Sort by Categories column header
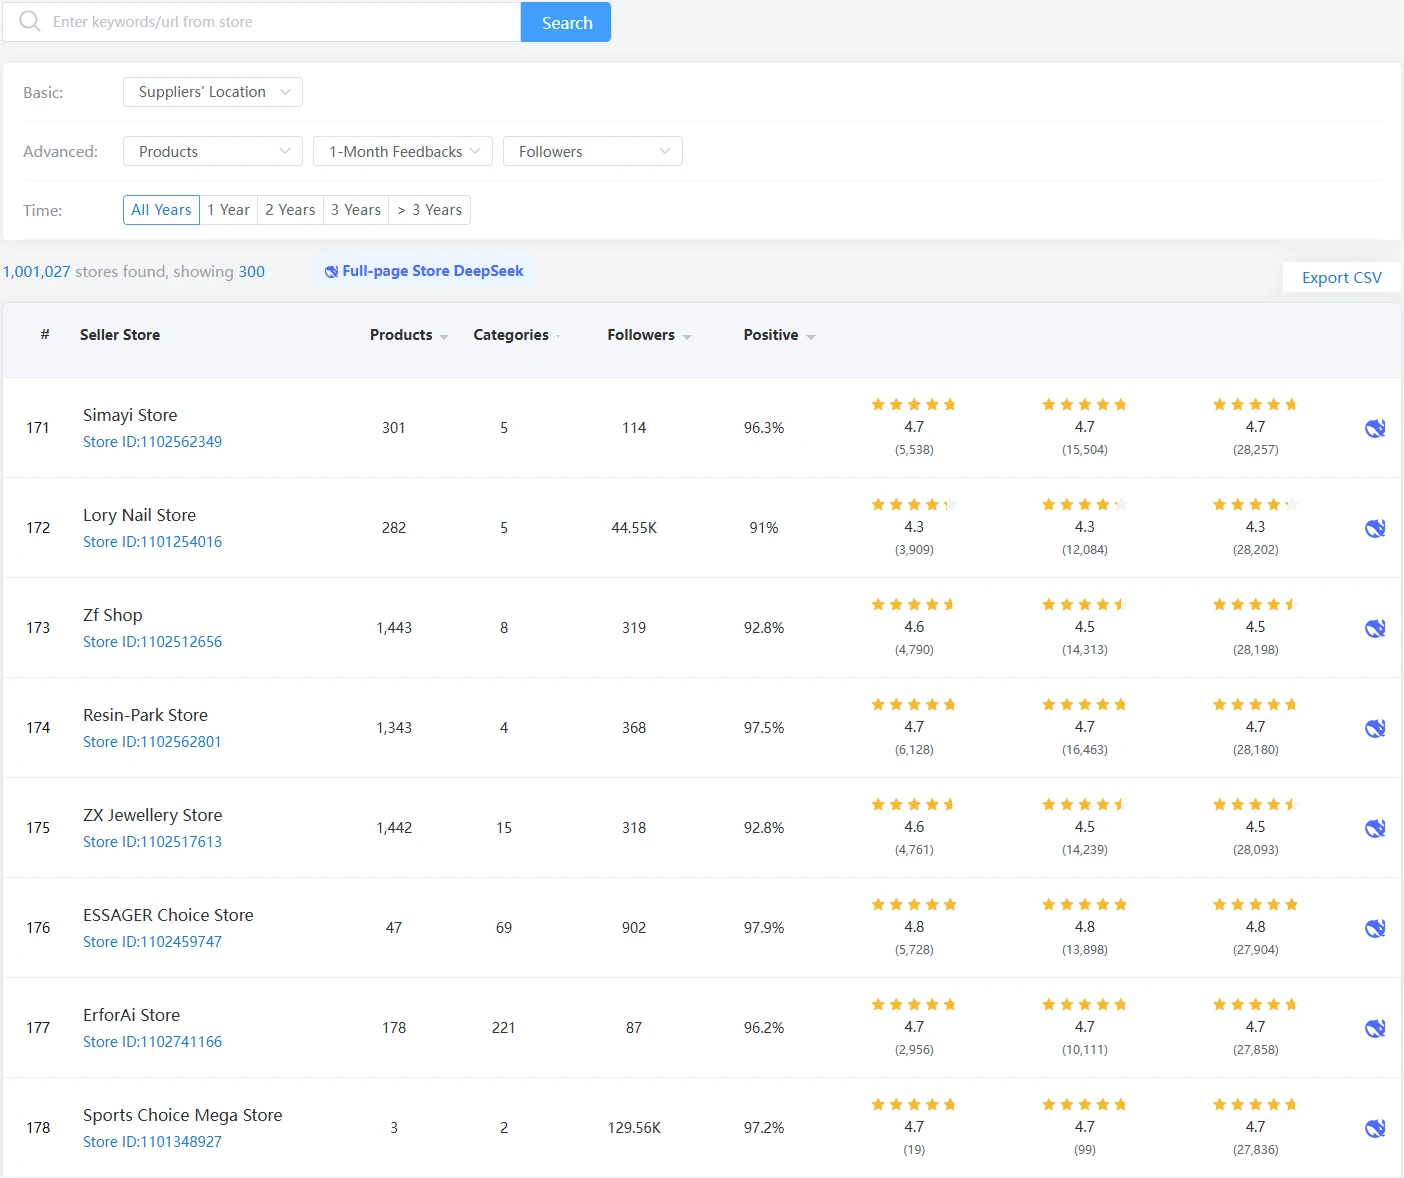This screenshot has height=1178, width=1404. 511,335
